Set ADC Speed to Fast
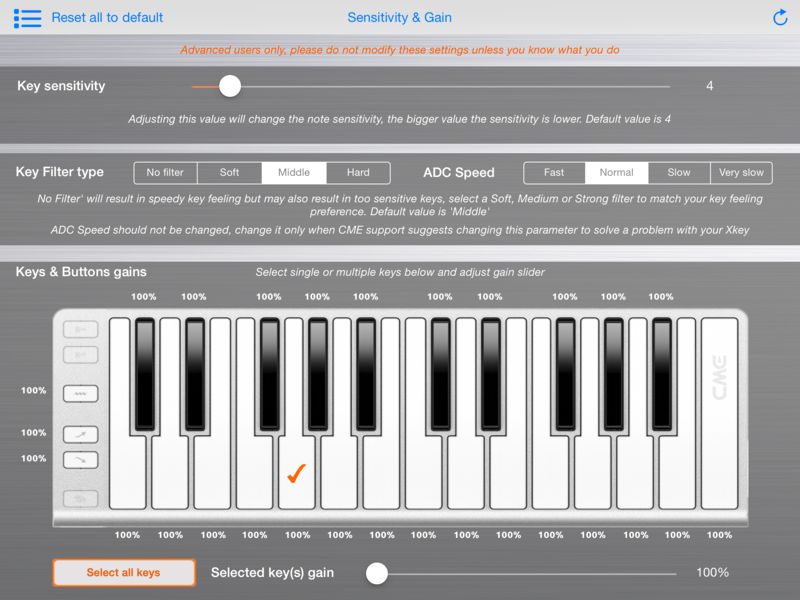 tap(554, 173)
